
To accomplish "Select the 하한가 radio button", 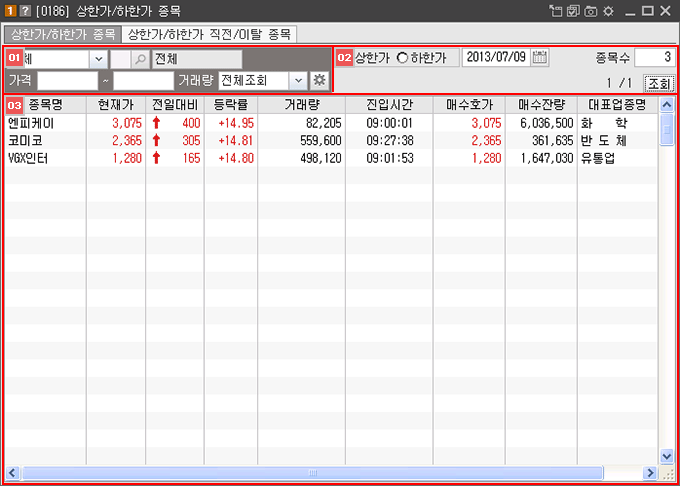I will point(402,57).
